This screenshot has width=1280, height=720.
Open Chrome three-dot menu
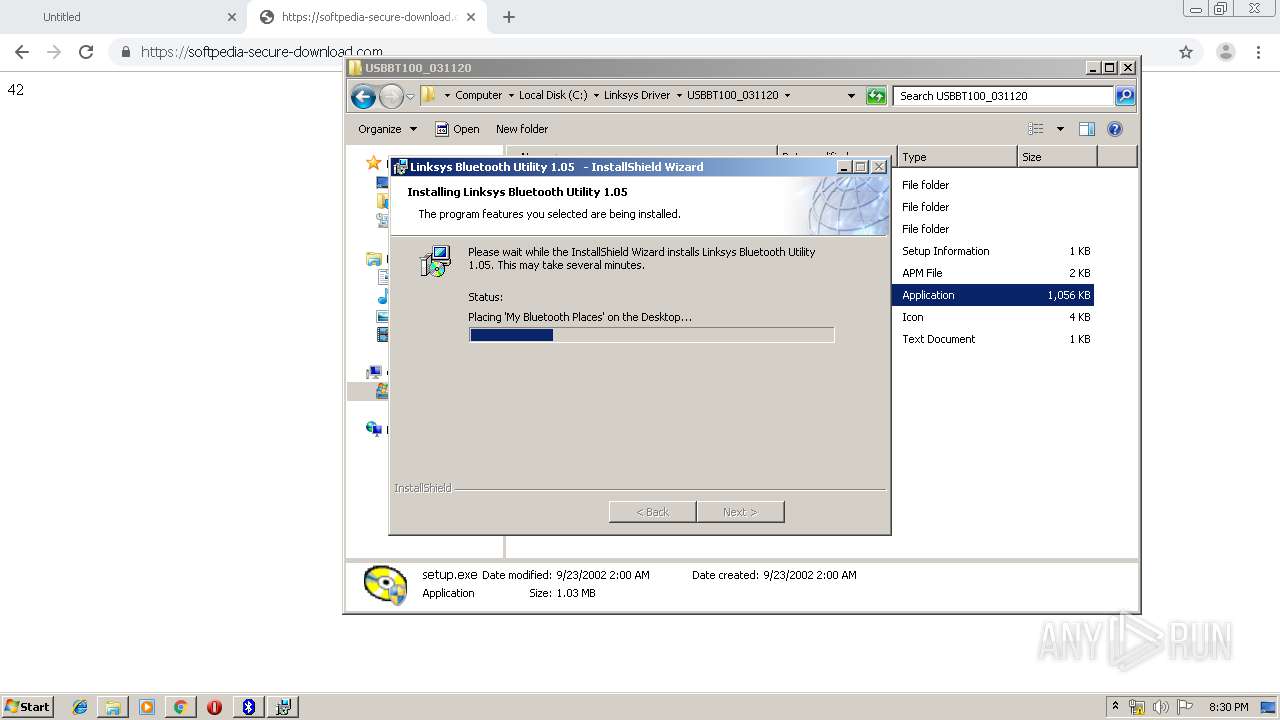[x=1259, y=52]
